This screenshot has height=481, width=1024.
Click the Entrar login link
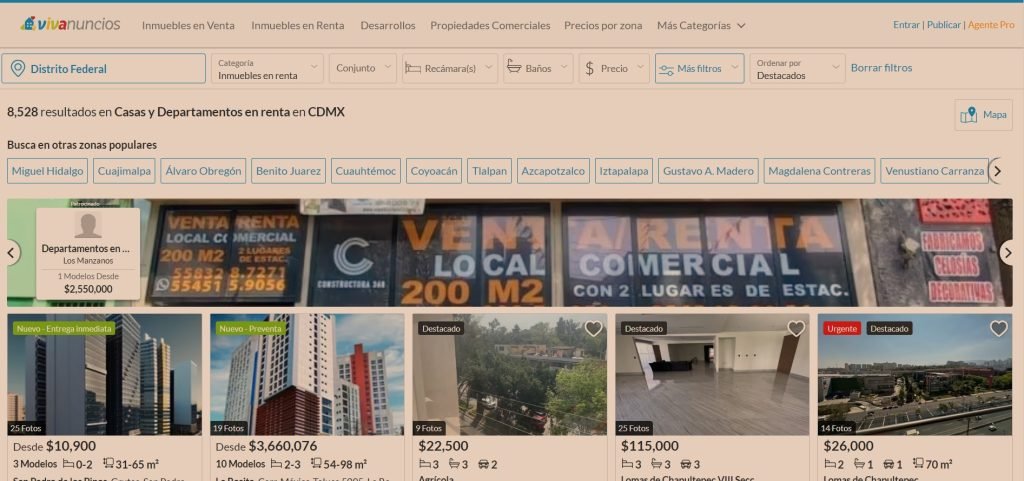coord(906,25)
